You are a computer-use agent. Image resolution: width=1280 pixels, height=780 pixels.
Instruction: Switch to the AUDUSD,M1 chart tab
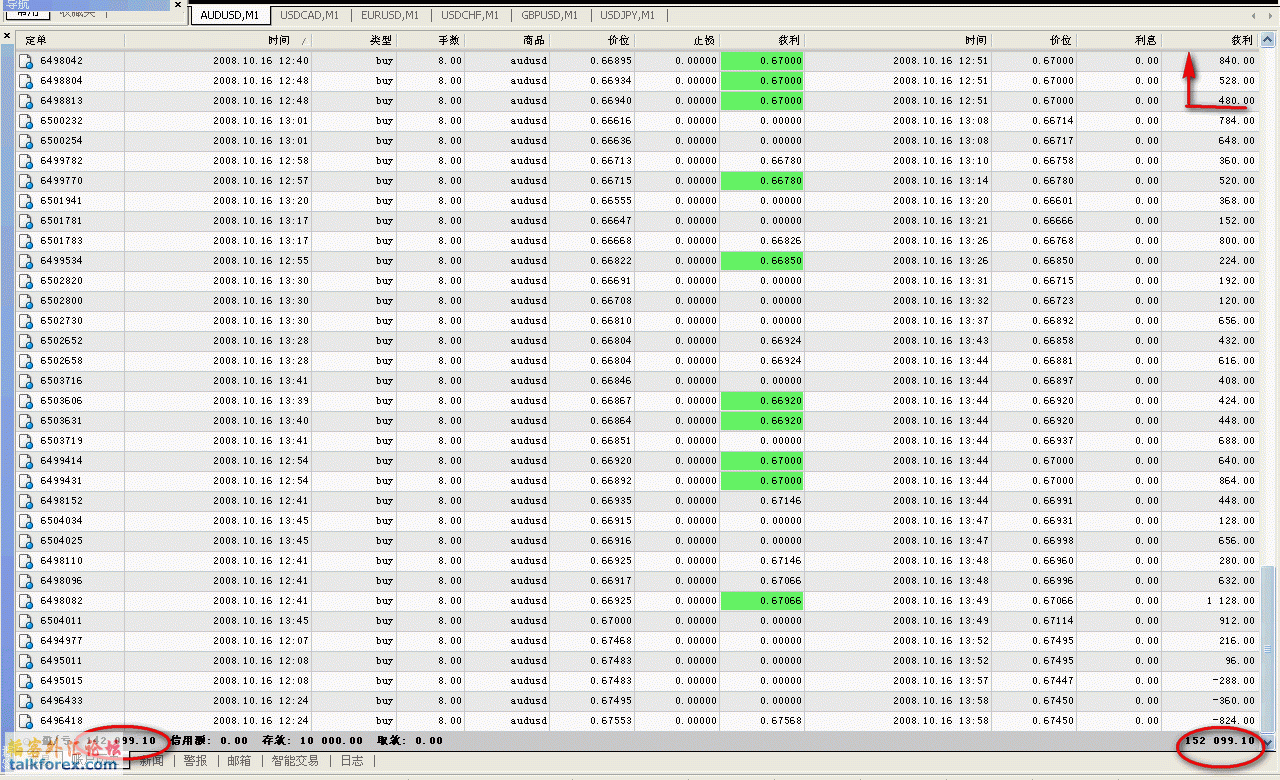click(x=229, y=15)
